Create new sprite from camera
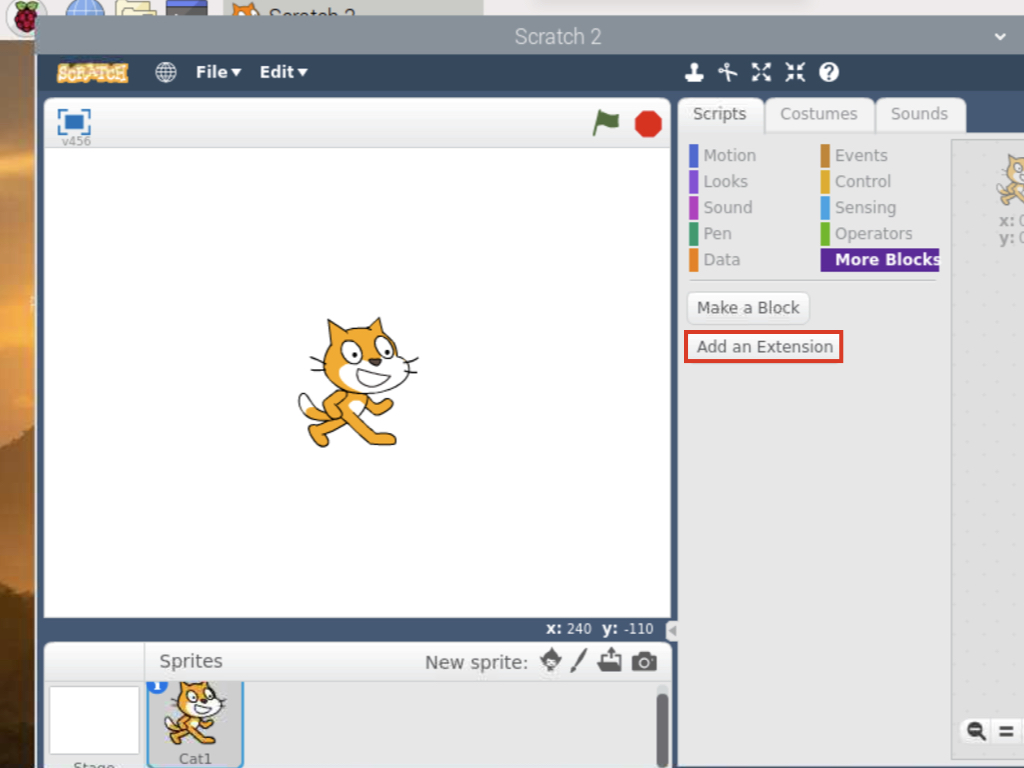The height and width of the screenshot is (768, 1024). tap(644, 662)
